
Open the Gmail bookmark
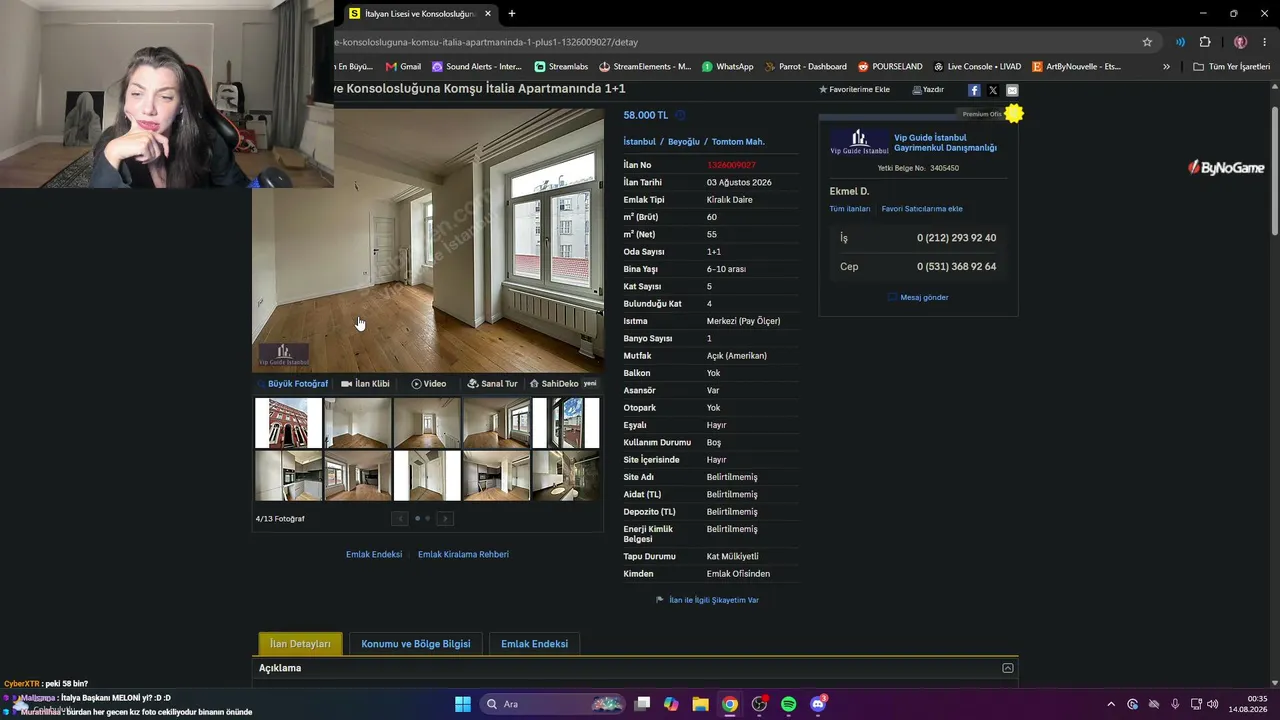tap(404, 67)
